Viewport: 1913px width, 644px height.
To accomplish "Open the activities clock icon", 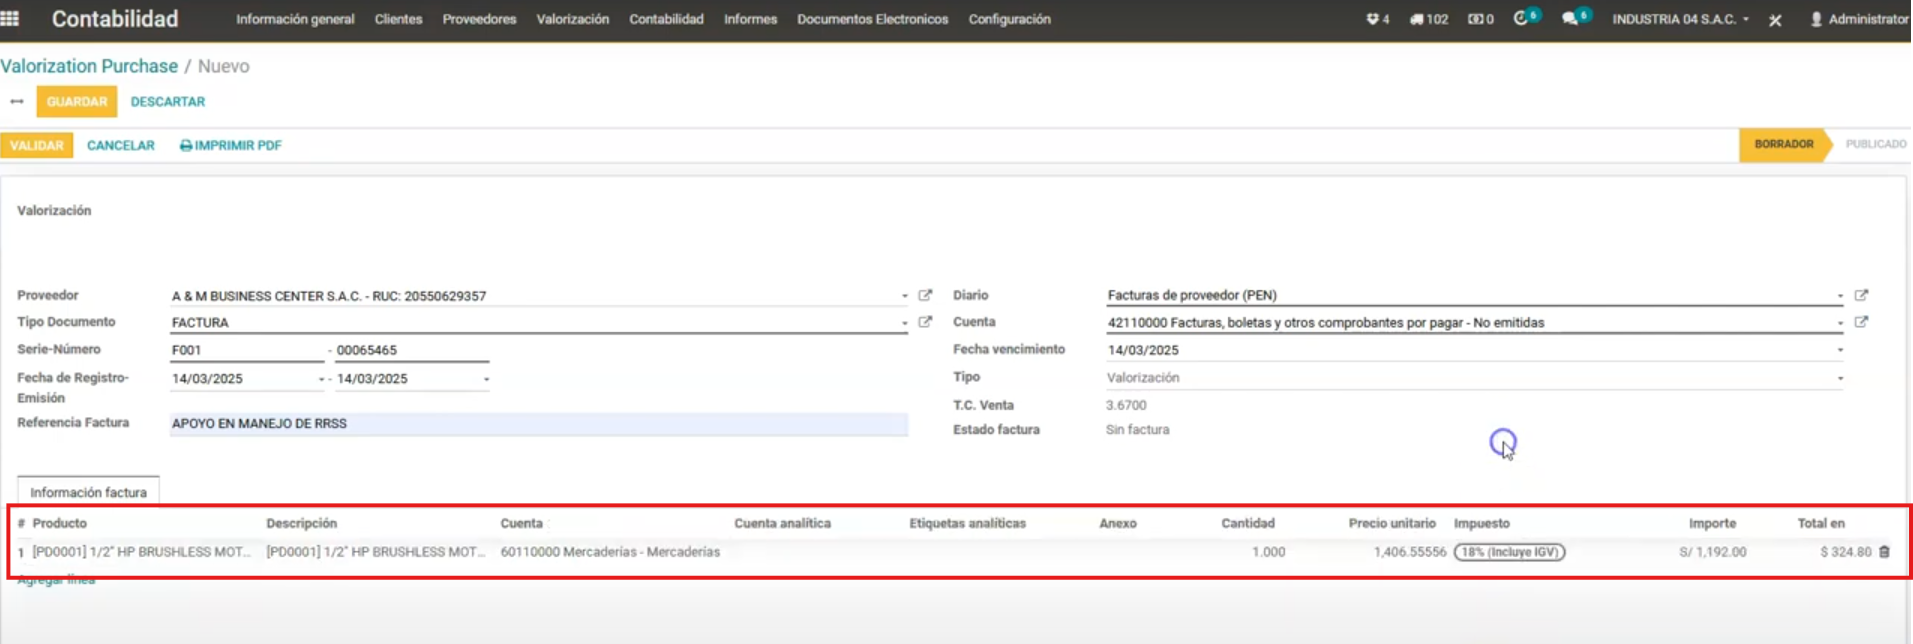I will pos(1521,19).
